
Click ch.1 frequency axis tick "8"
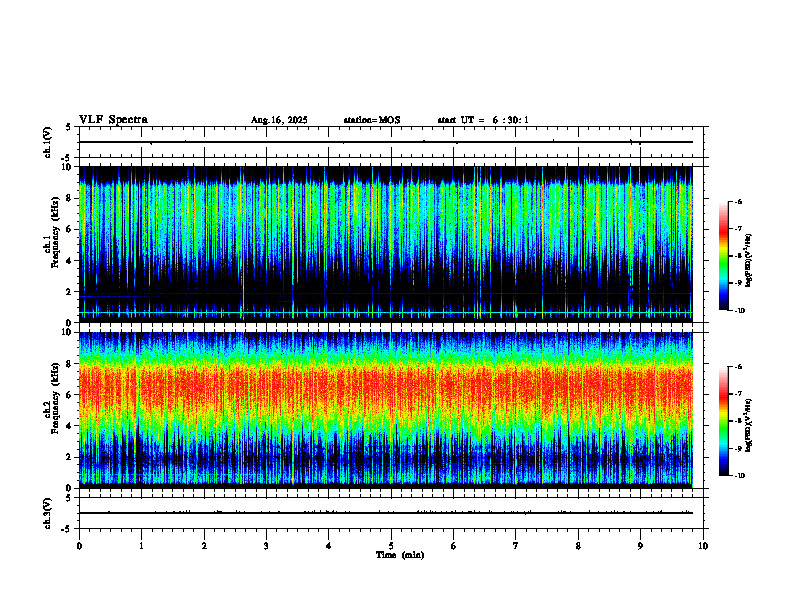click(69, 198)
